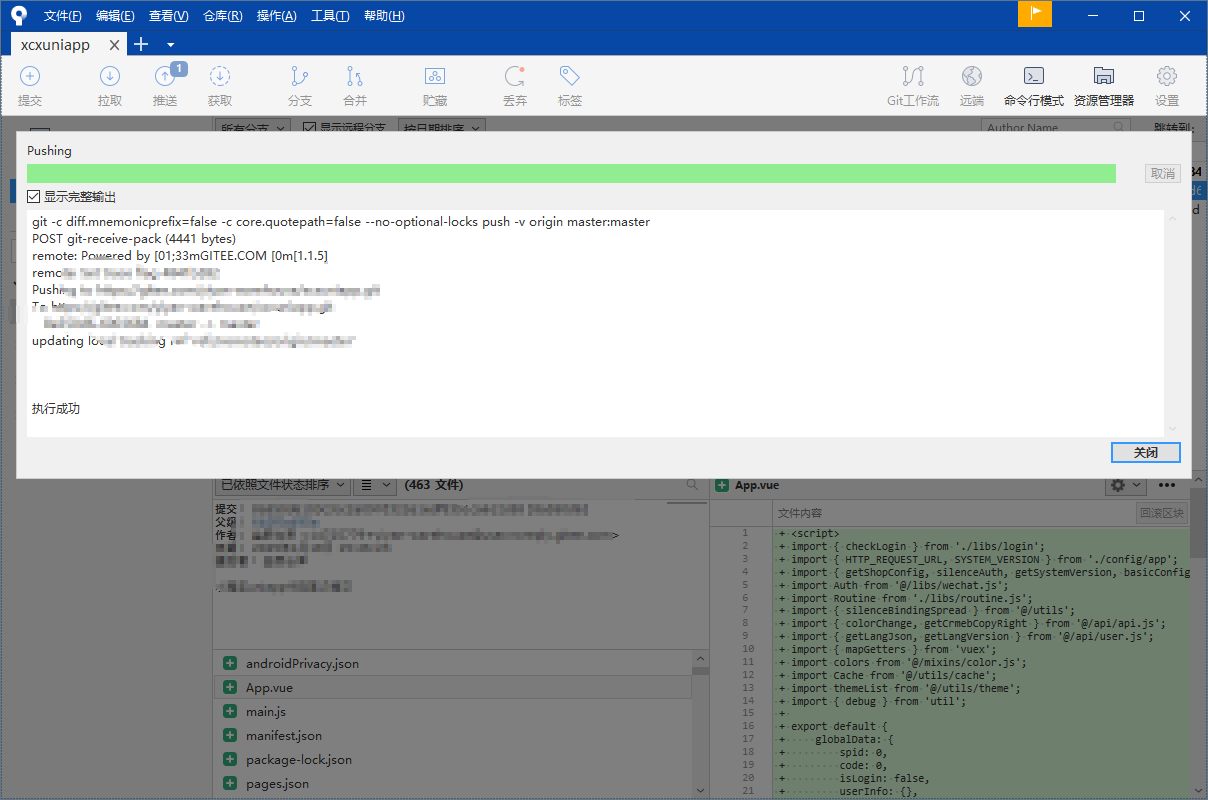Switch to the xcxuniapp repository tab
The height and width of the screenshot is (800, 1208).
pos(55,44)
